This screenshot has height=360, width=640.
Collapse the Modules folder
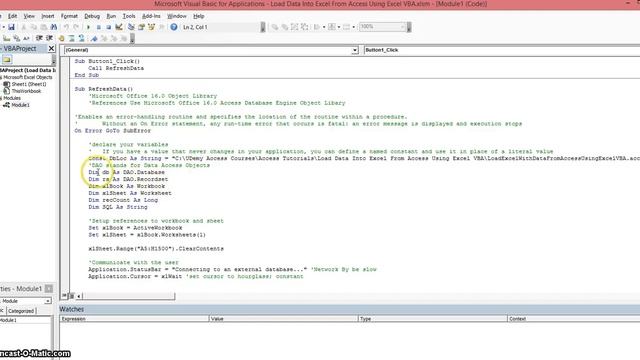pos(1,98)
